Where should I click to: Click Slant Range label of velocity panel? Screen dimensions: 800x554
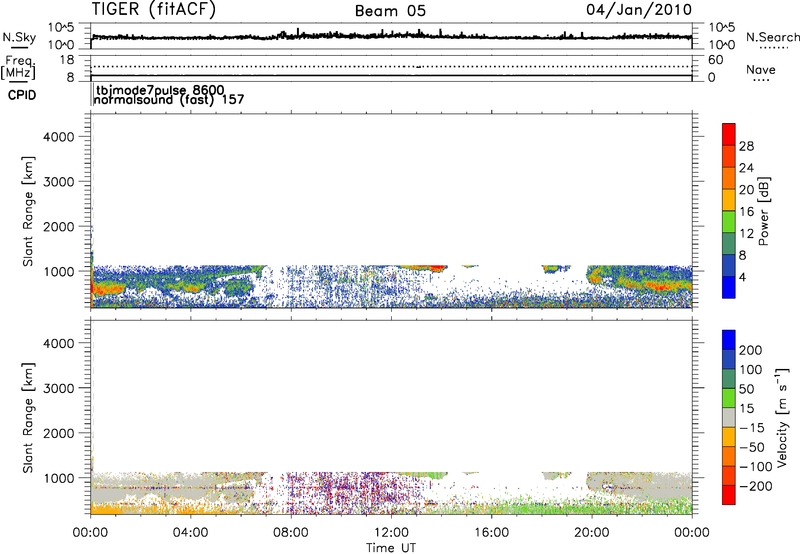(28, 417)
